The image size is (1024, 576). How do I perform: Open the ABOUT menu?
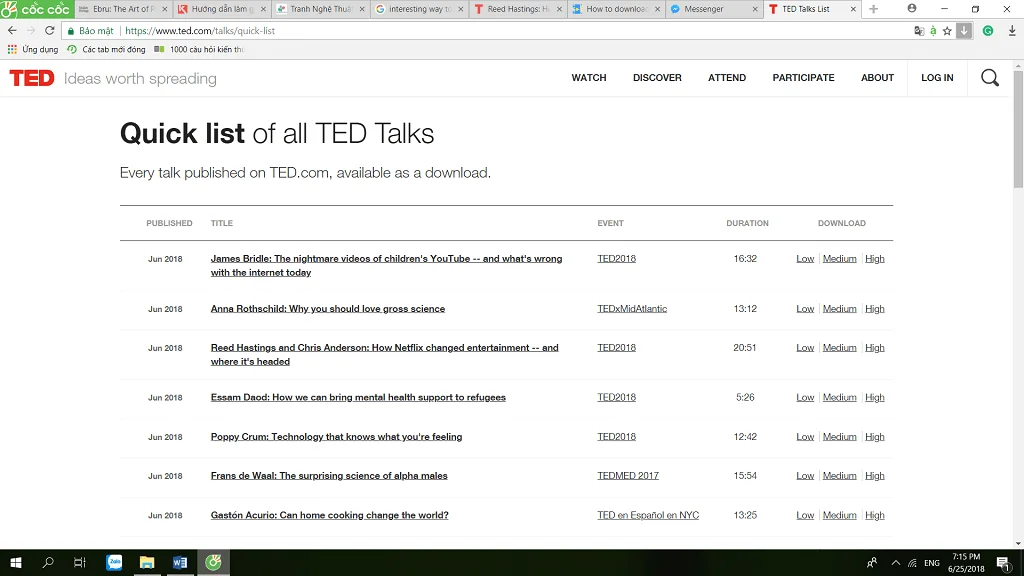tap(877, 78)
